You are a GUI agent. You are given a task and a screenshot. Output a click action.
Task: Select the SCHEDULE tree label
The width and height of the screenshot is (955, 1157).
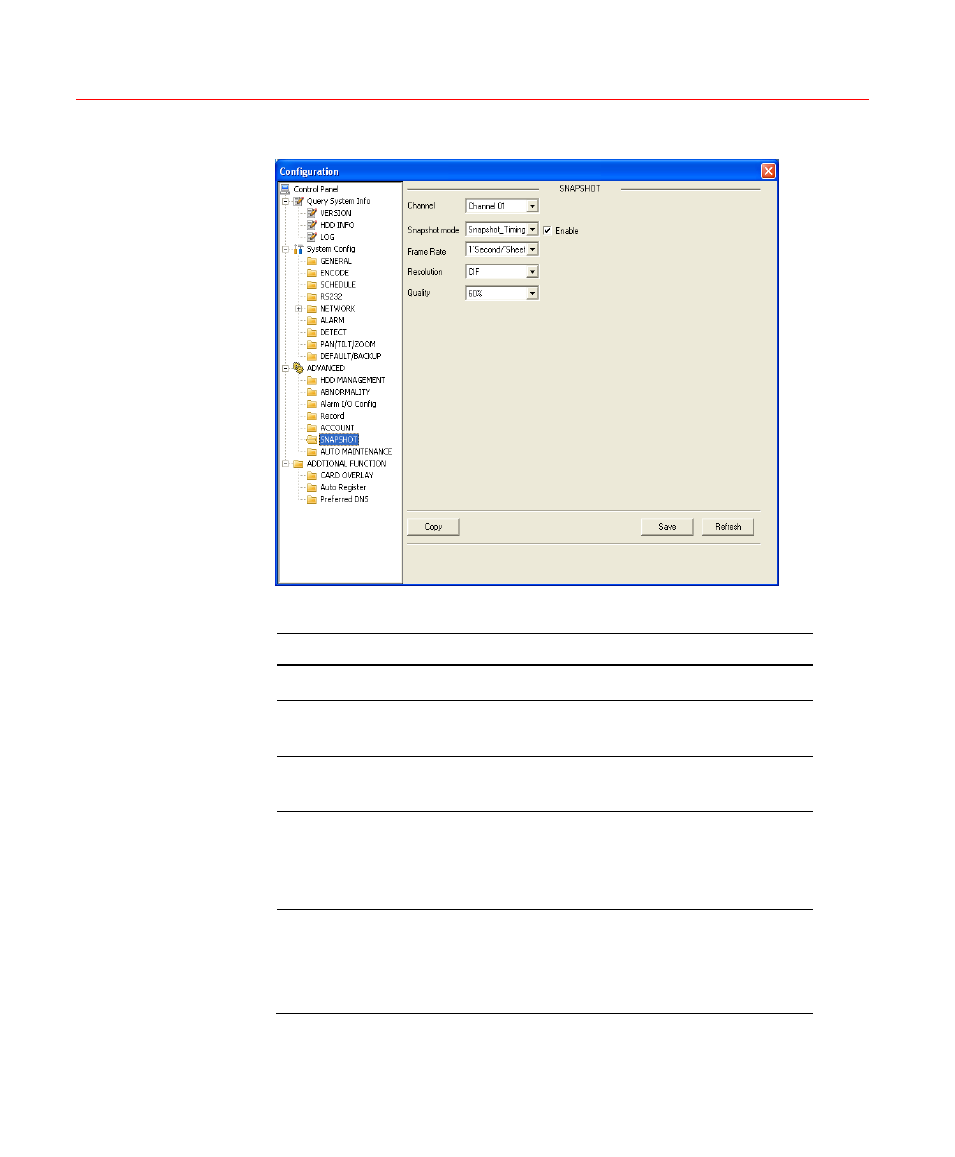click(338, 285)
